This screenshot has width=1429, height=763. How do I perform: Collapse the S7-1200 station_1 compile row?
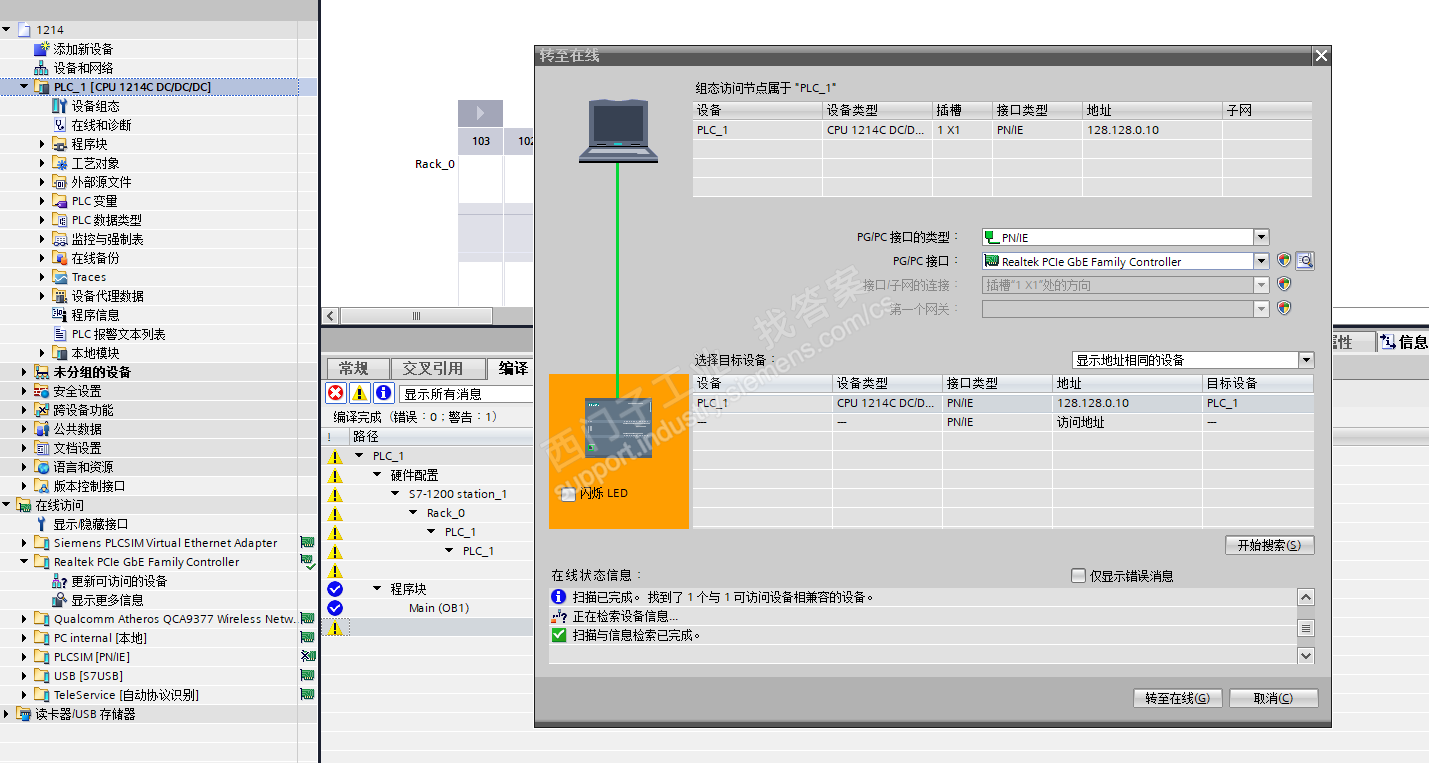click(395, 494)
